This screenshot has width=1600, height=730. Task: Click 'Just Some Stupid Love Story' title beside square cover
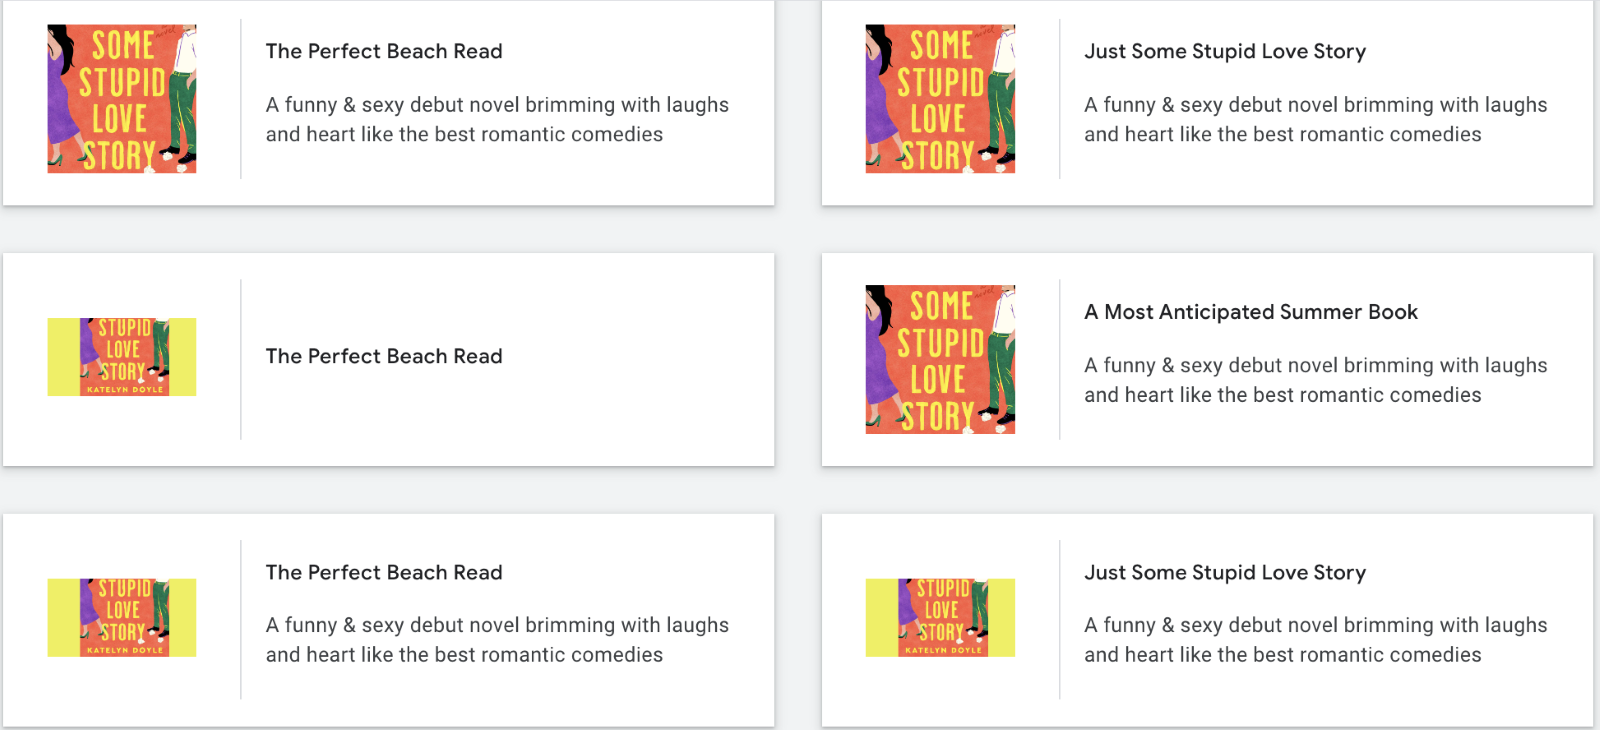pyautogui.click(x=1224, y=51)
